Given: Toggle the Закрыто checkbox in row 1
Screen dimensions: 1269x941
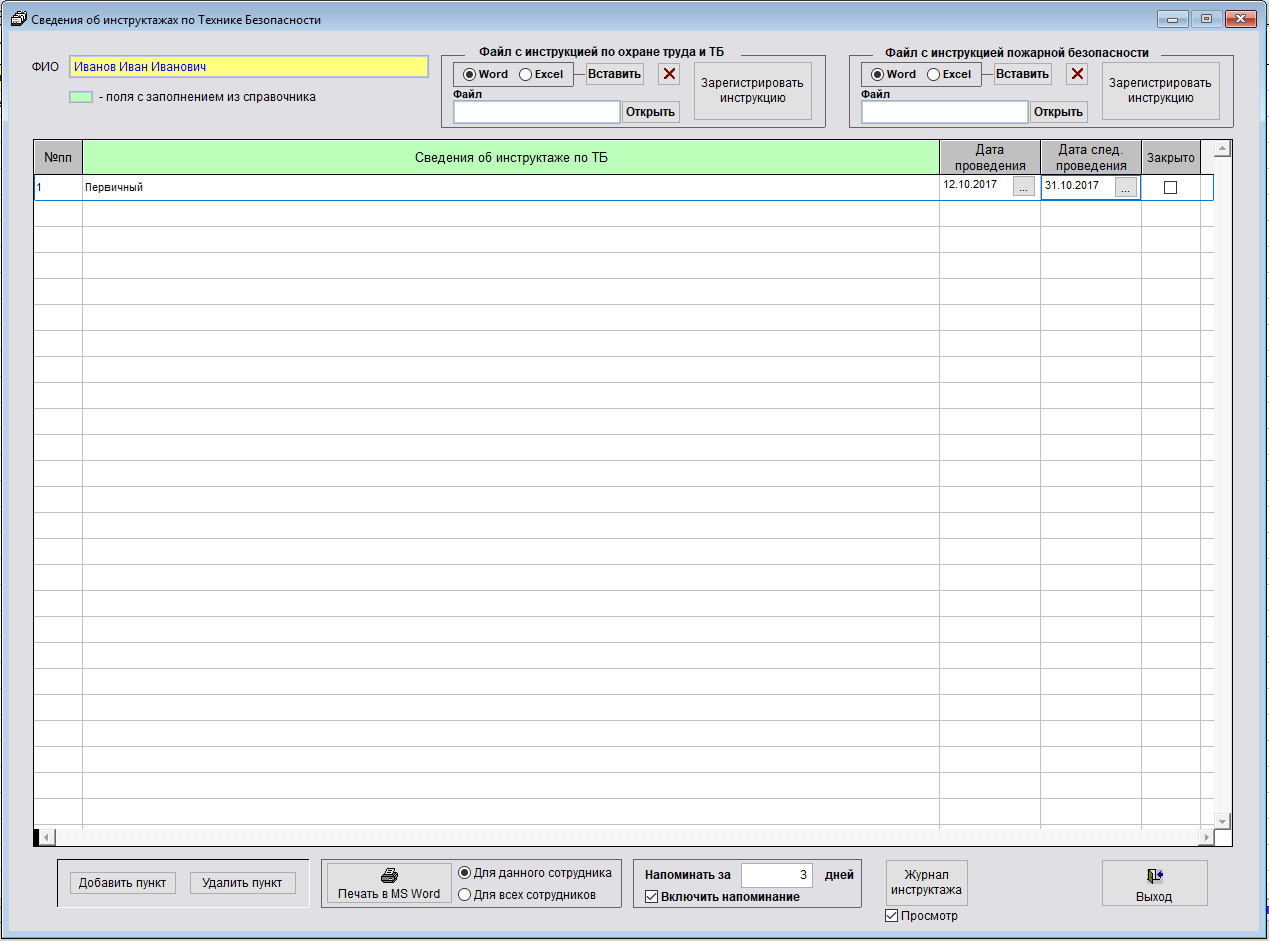Looking at the screenshot, I should pos(1170,188).
